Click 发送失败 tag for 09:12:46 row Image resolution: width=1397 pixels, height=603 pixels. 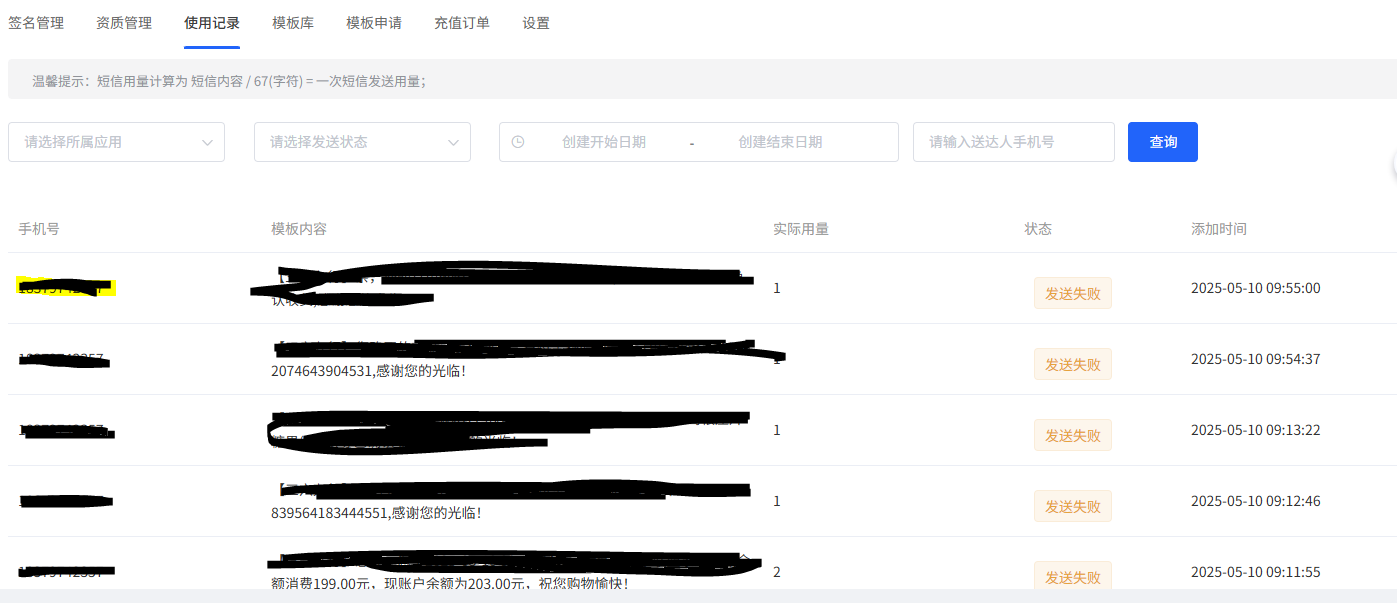(1073, 506)
